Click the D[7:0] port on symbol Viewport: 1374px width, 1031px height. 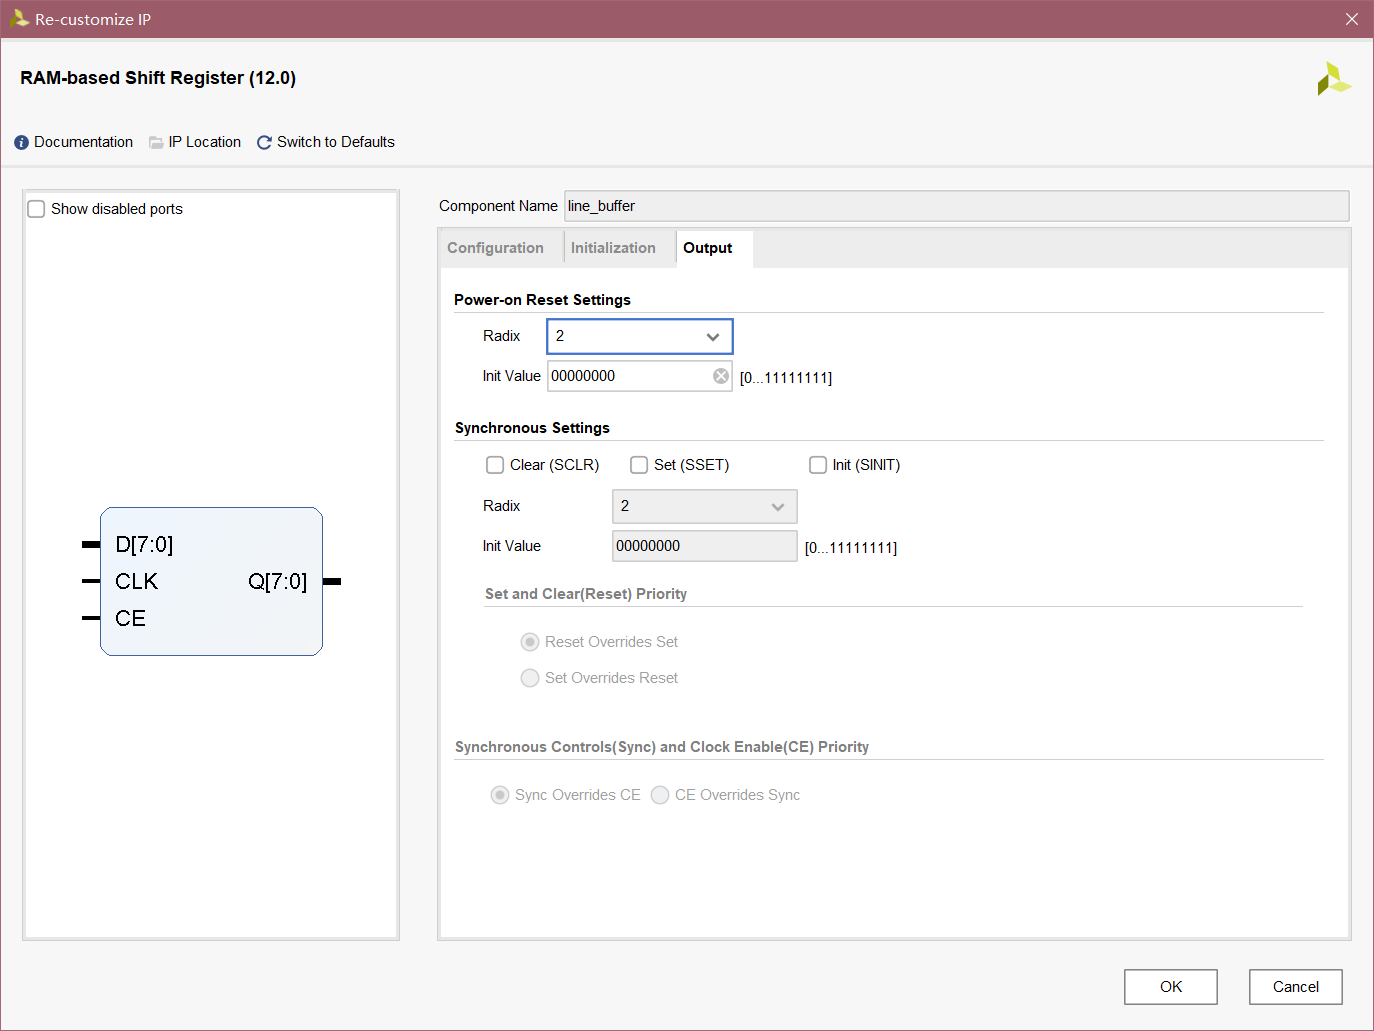[144, 544]
